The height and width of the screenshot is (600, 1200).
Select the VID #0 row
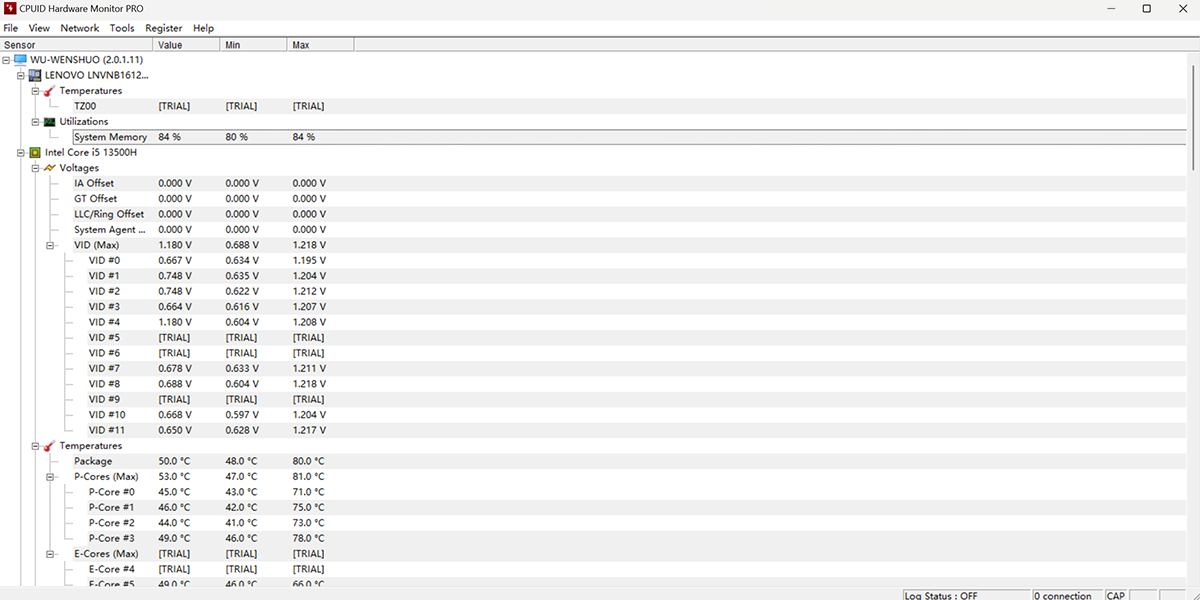click(x=637, y=260)
